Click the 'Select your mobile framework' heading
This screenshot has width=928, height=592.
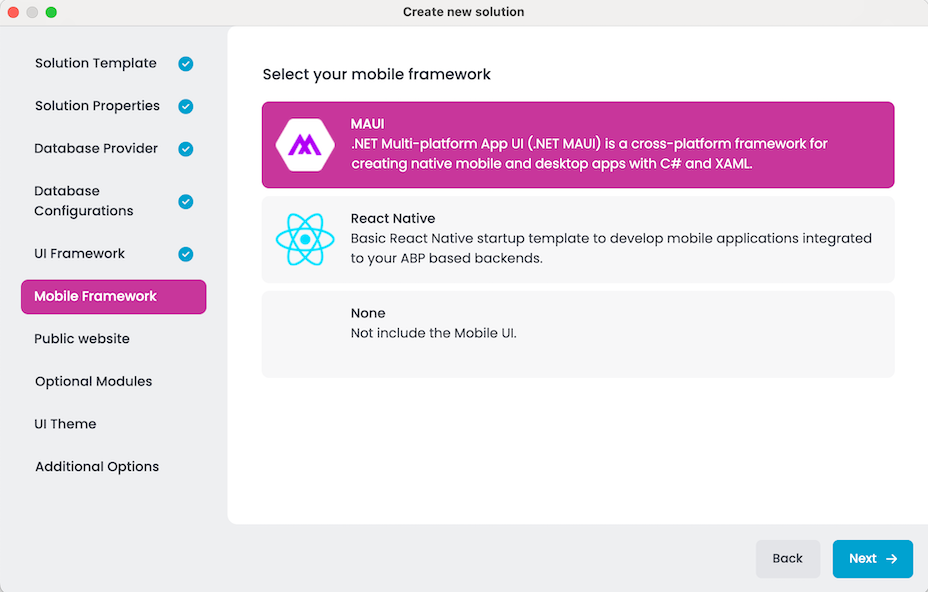[x=376, y=75]
